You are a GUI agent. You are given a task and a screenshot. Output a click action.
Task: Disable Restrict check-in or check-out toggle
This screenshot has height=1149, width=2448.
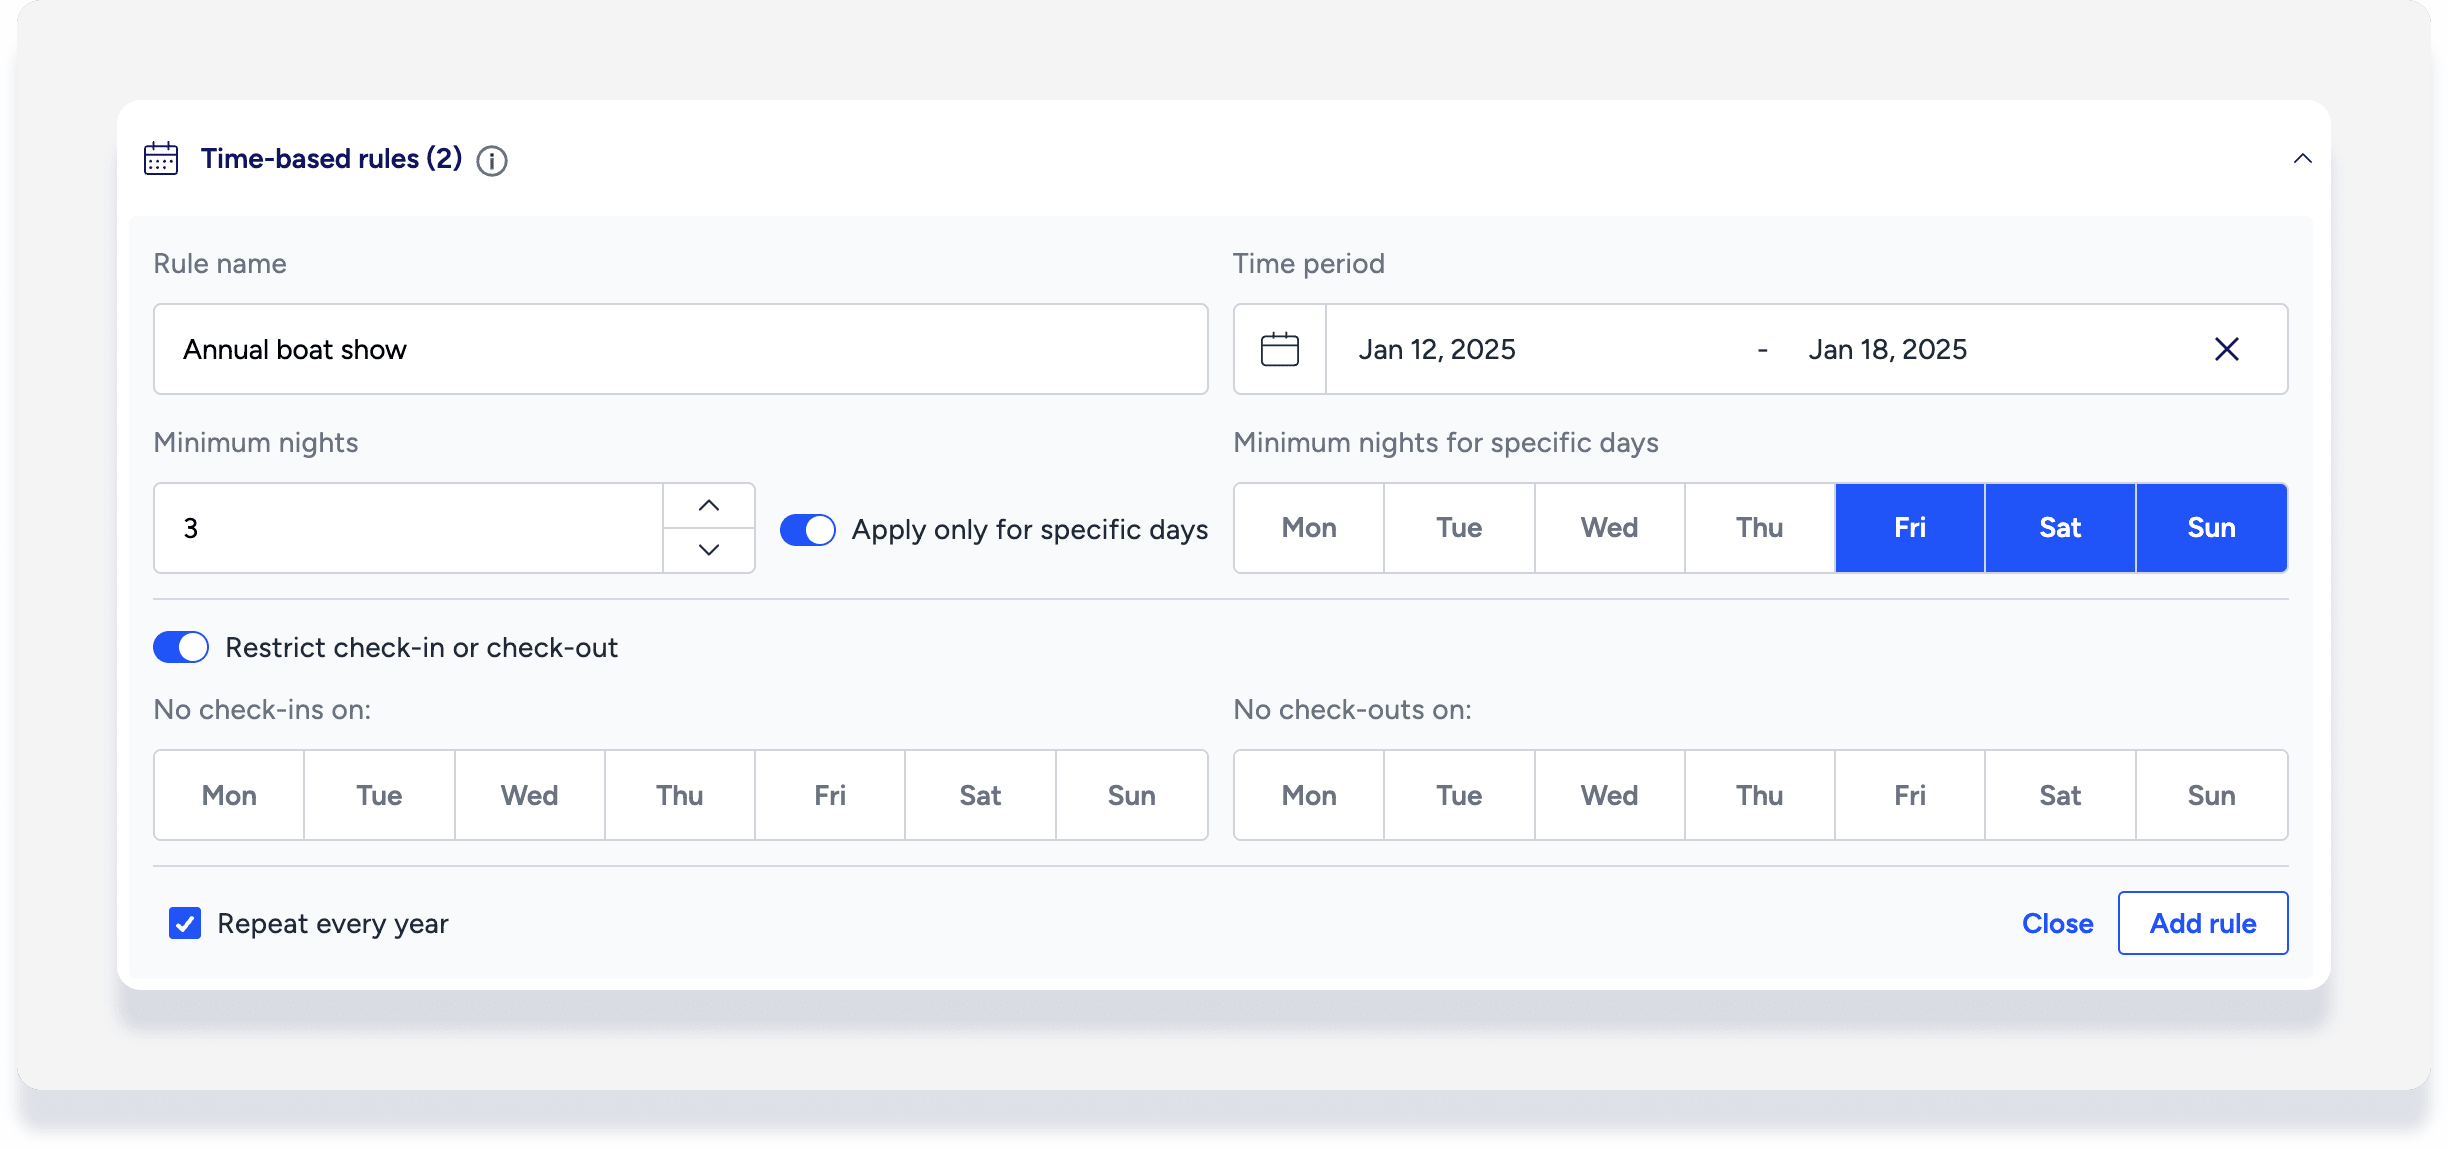point(181,647)
